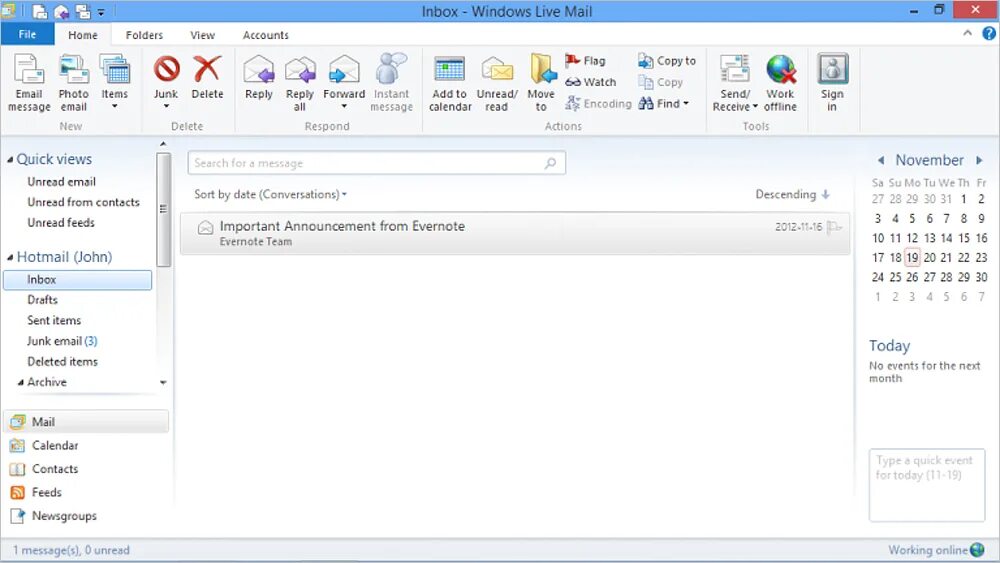The width and height of the screenshot is (1000, 563).
Task: Delete the selected message
Action: (x=207, y=78)
